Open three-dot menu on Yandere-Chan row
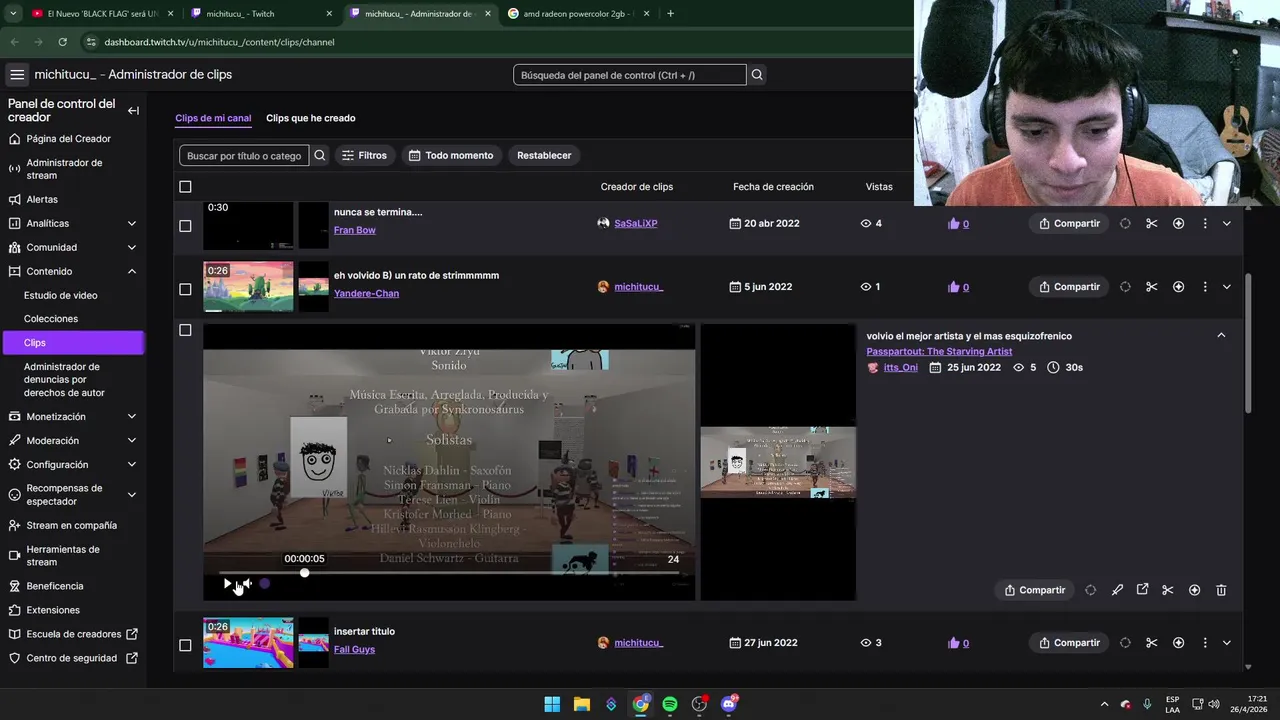This screenshot has width=1280, height=720. coord(1205,287)
